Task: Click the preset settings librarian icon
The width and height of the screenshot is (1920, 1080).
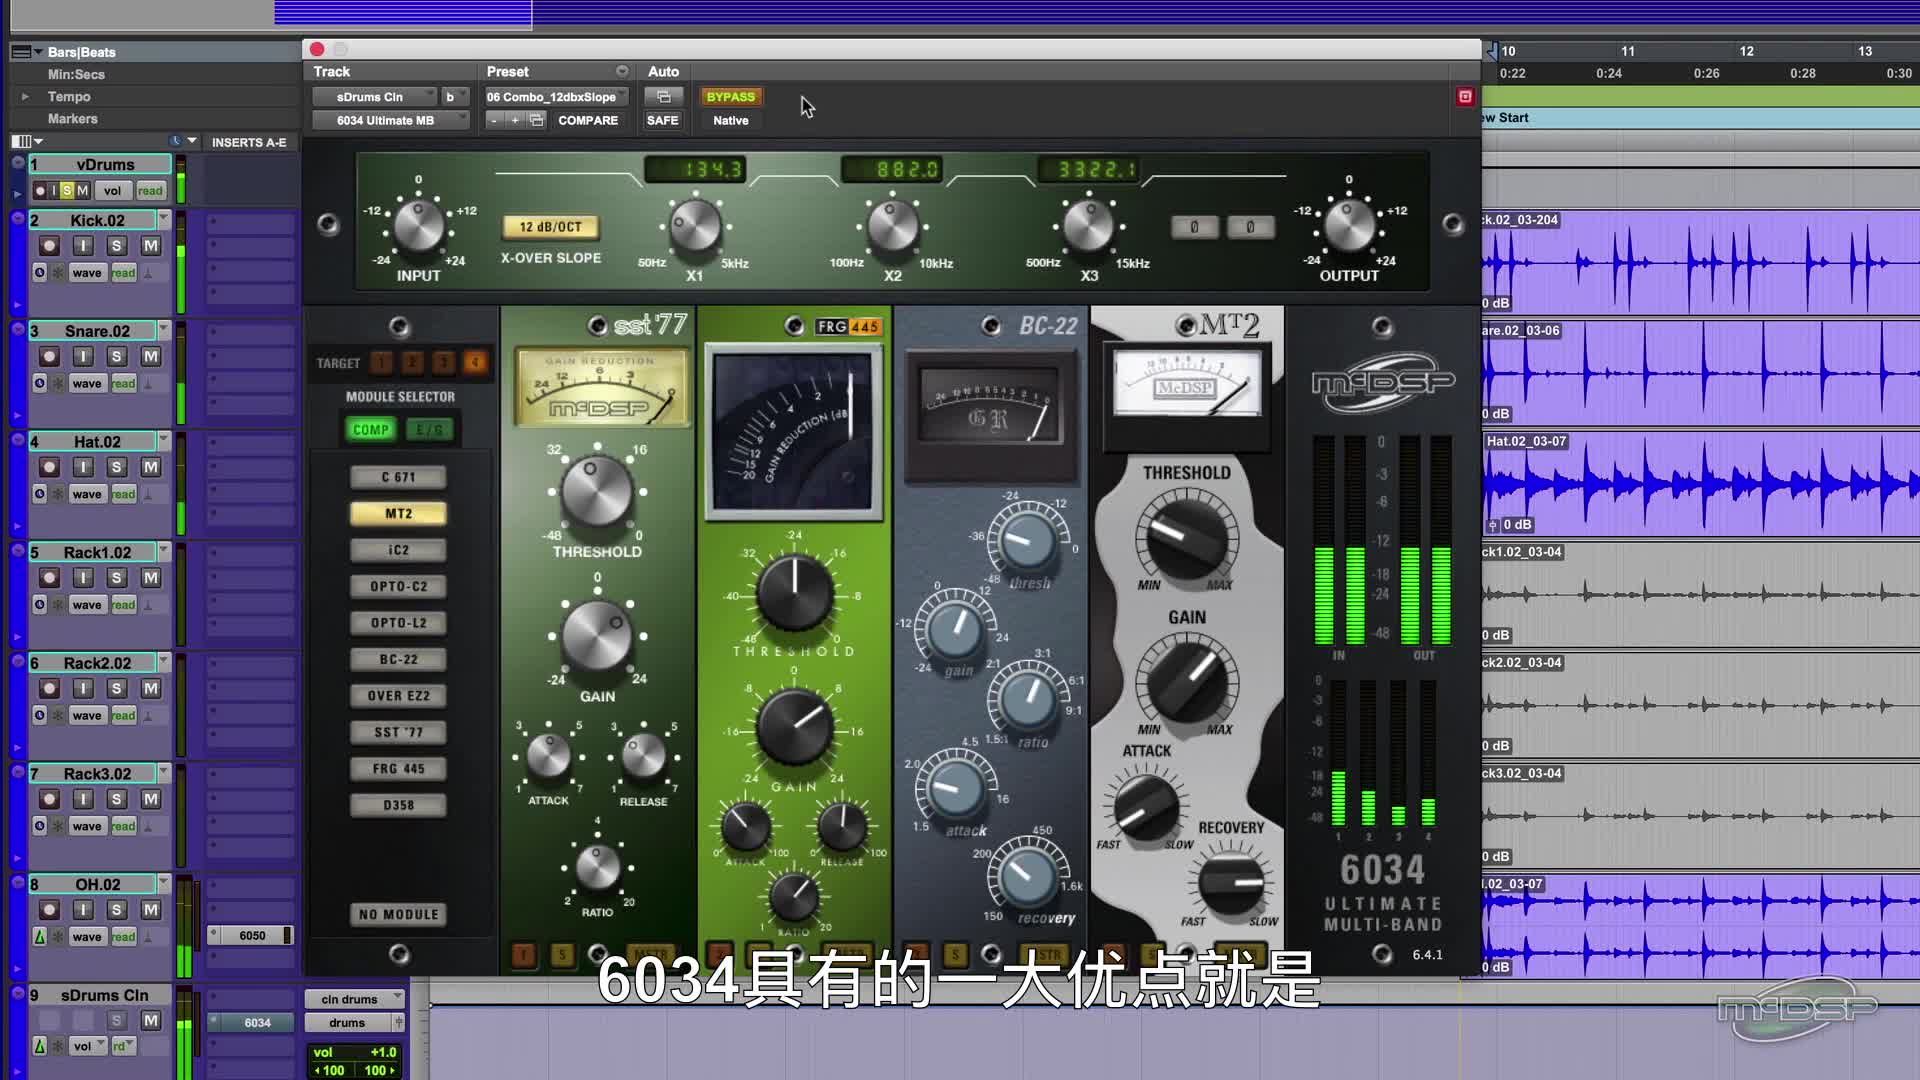Action: [537, 120]
